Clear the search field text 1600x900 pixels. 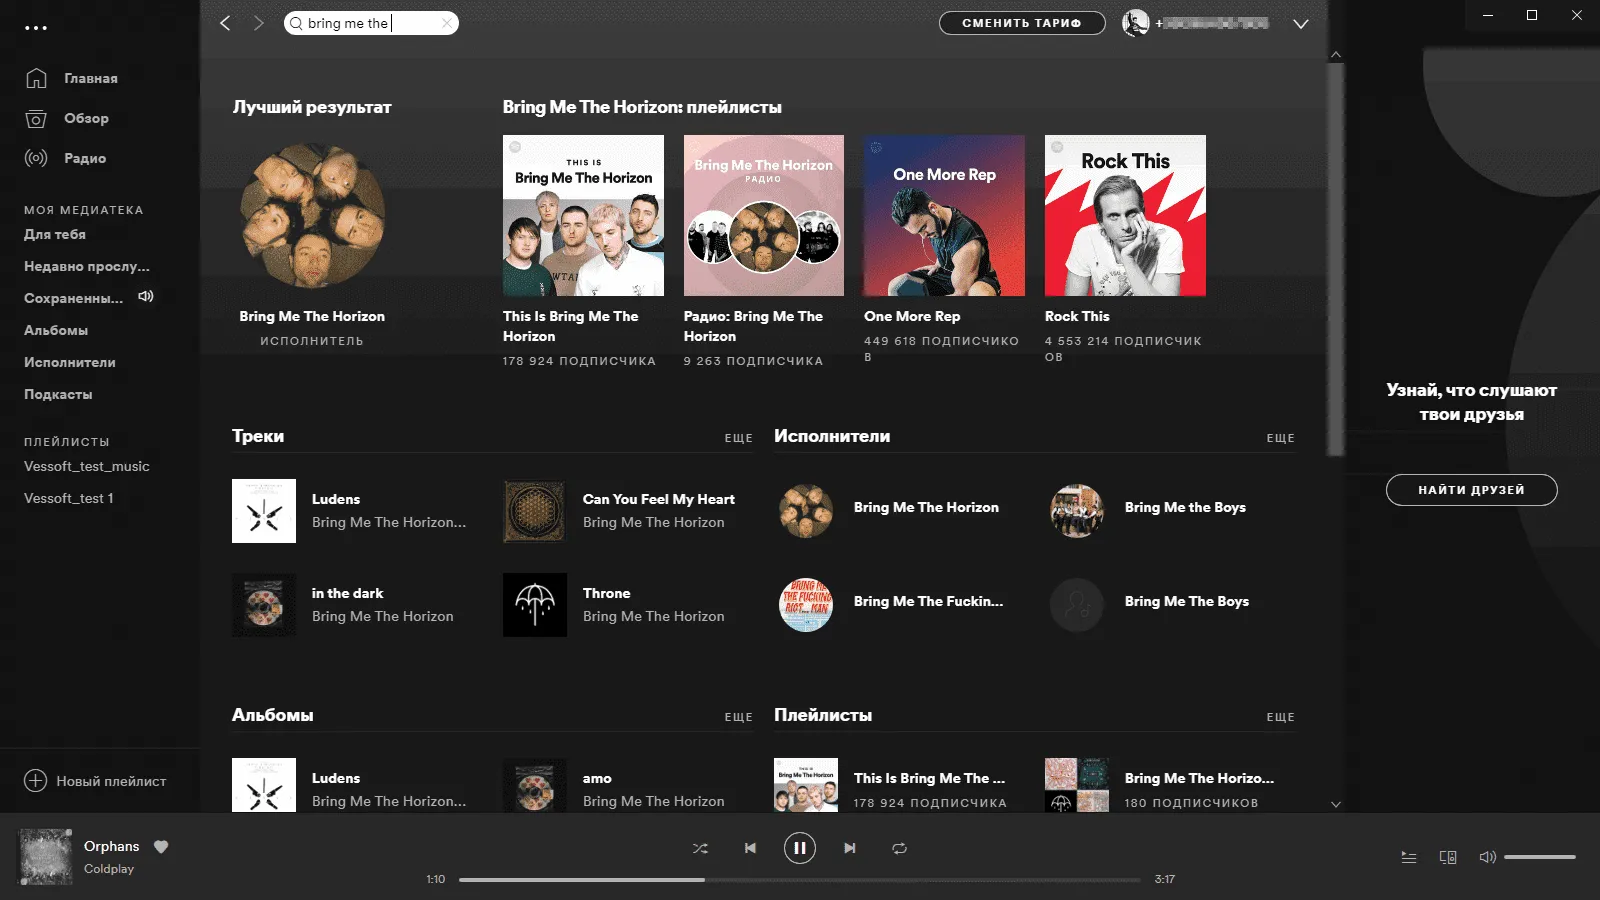click(447, 23)
